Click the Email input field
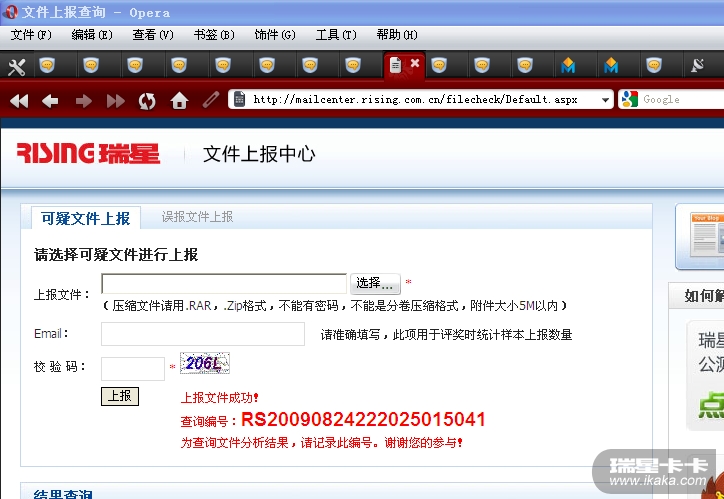The image size is (724, 499). tap(203, 334)
